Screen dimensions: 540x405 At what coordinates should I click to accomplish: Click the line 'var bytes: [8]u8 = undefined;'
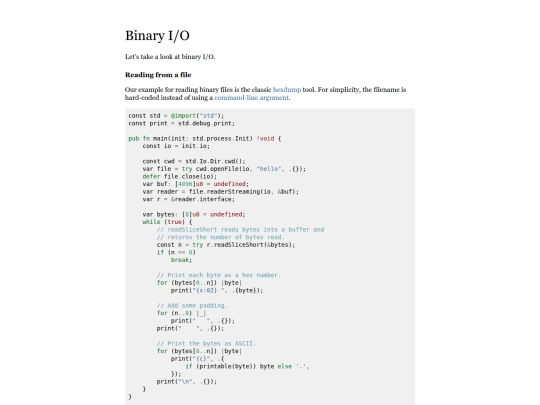194,214
